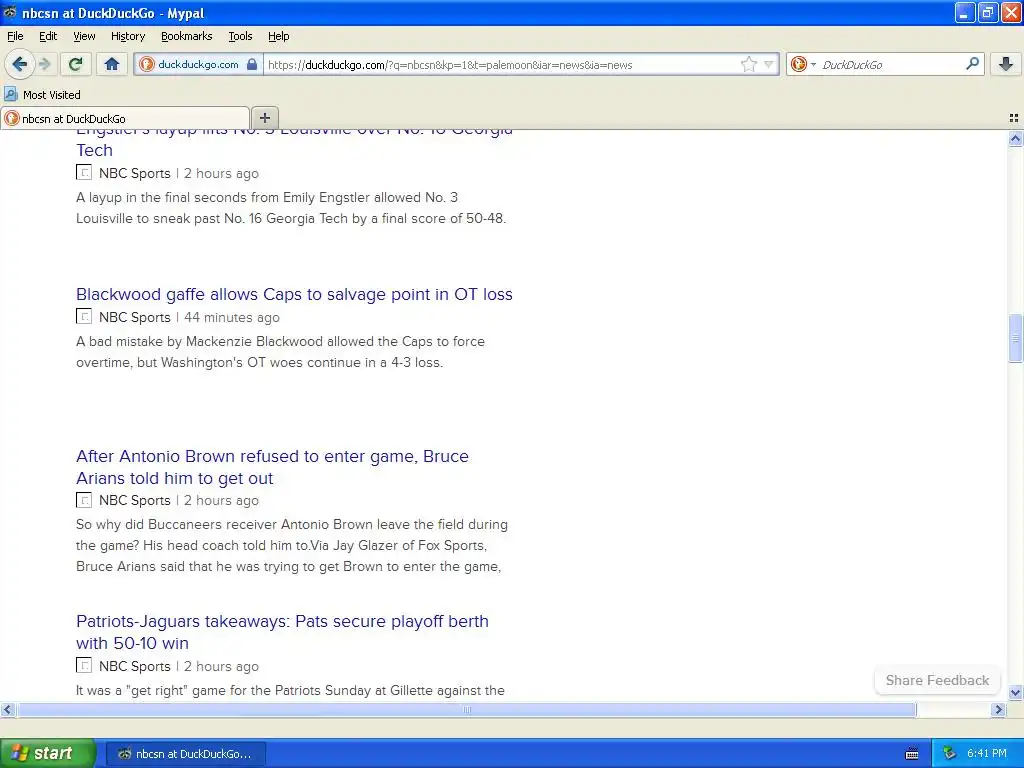Reload the page with the refresh icon
The width and height of the screenshot is (1024, 768).
tap(76, 64)
